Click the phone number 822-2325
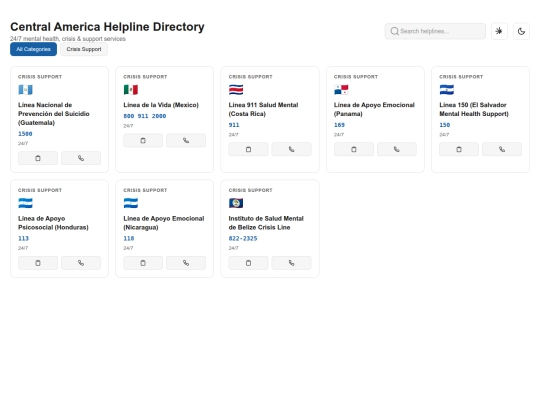Image resolution: width=540 pixels, height=405 pixels. [243, 238]
